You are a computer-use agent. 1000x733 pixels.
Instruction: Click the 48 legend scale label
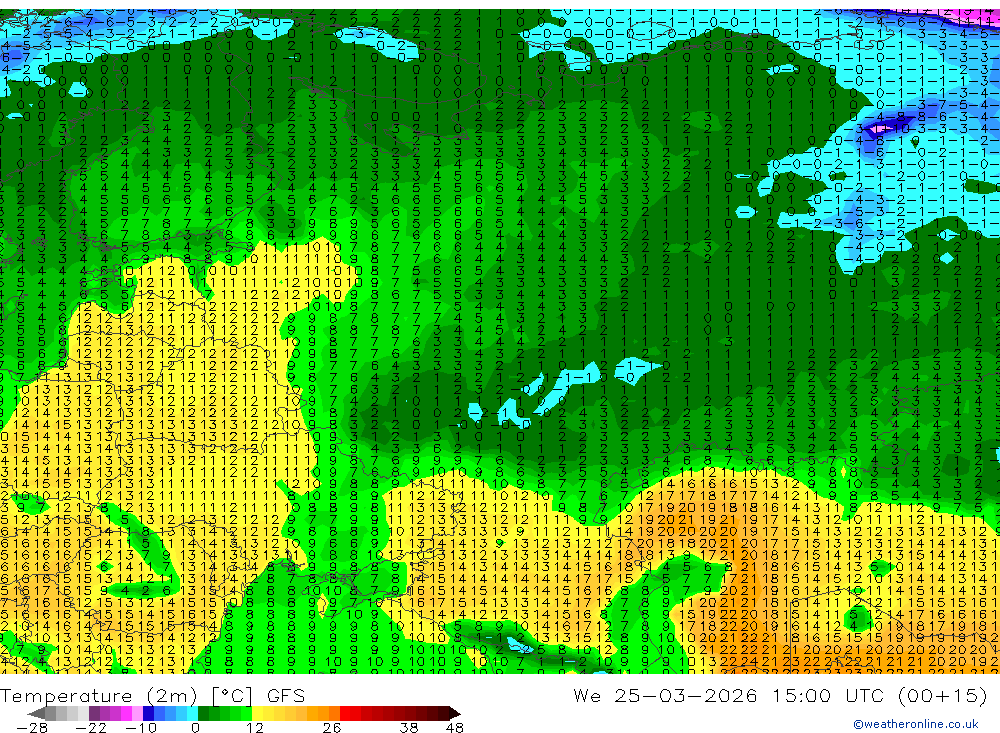coord(455,727)
